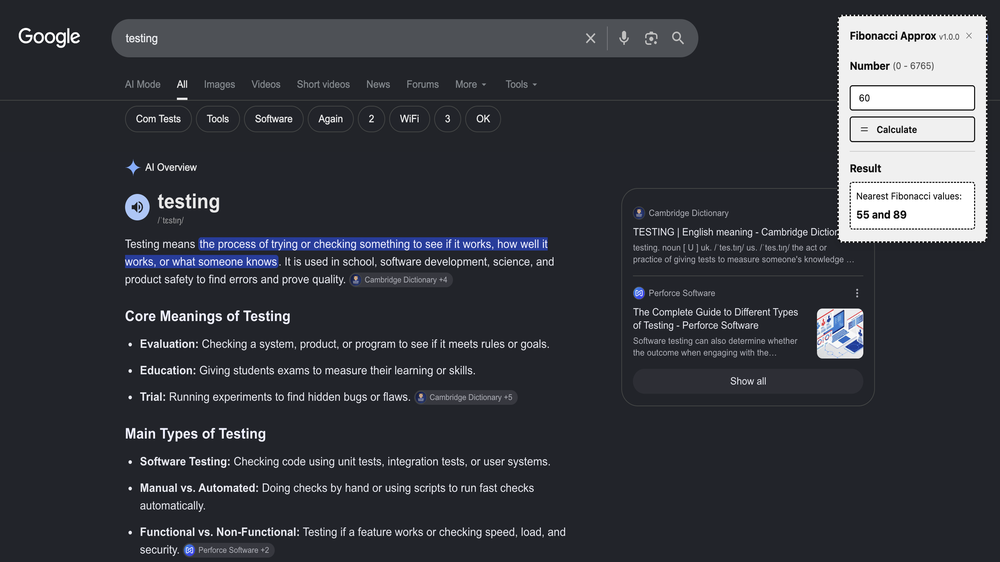1000x562 pixels.
Task: Click the magnifying glass search icon
Action: pyautogui.click(x=678, y=38)
